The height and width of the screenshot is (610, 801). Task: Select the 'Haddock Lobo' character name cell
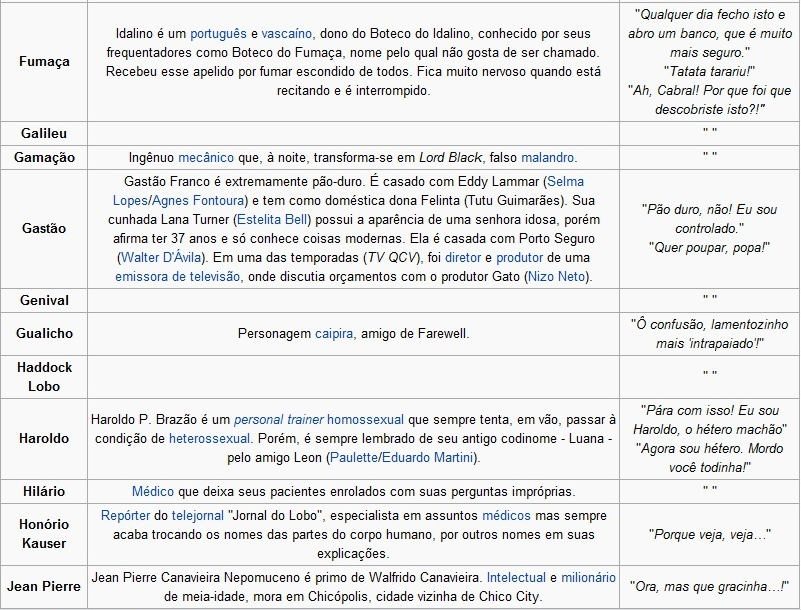(x=44, y=377)
